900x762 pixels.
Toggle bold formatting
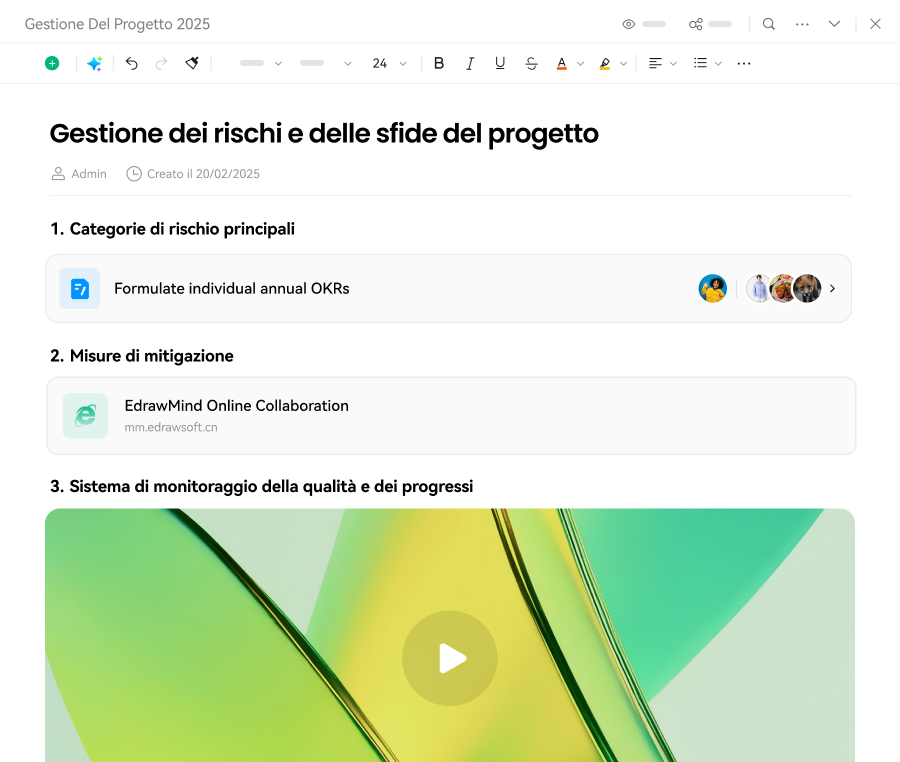click(439, 62)
